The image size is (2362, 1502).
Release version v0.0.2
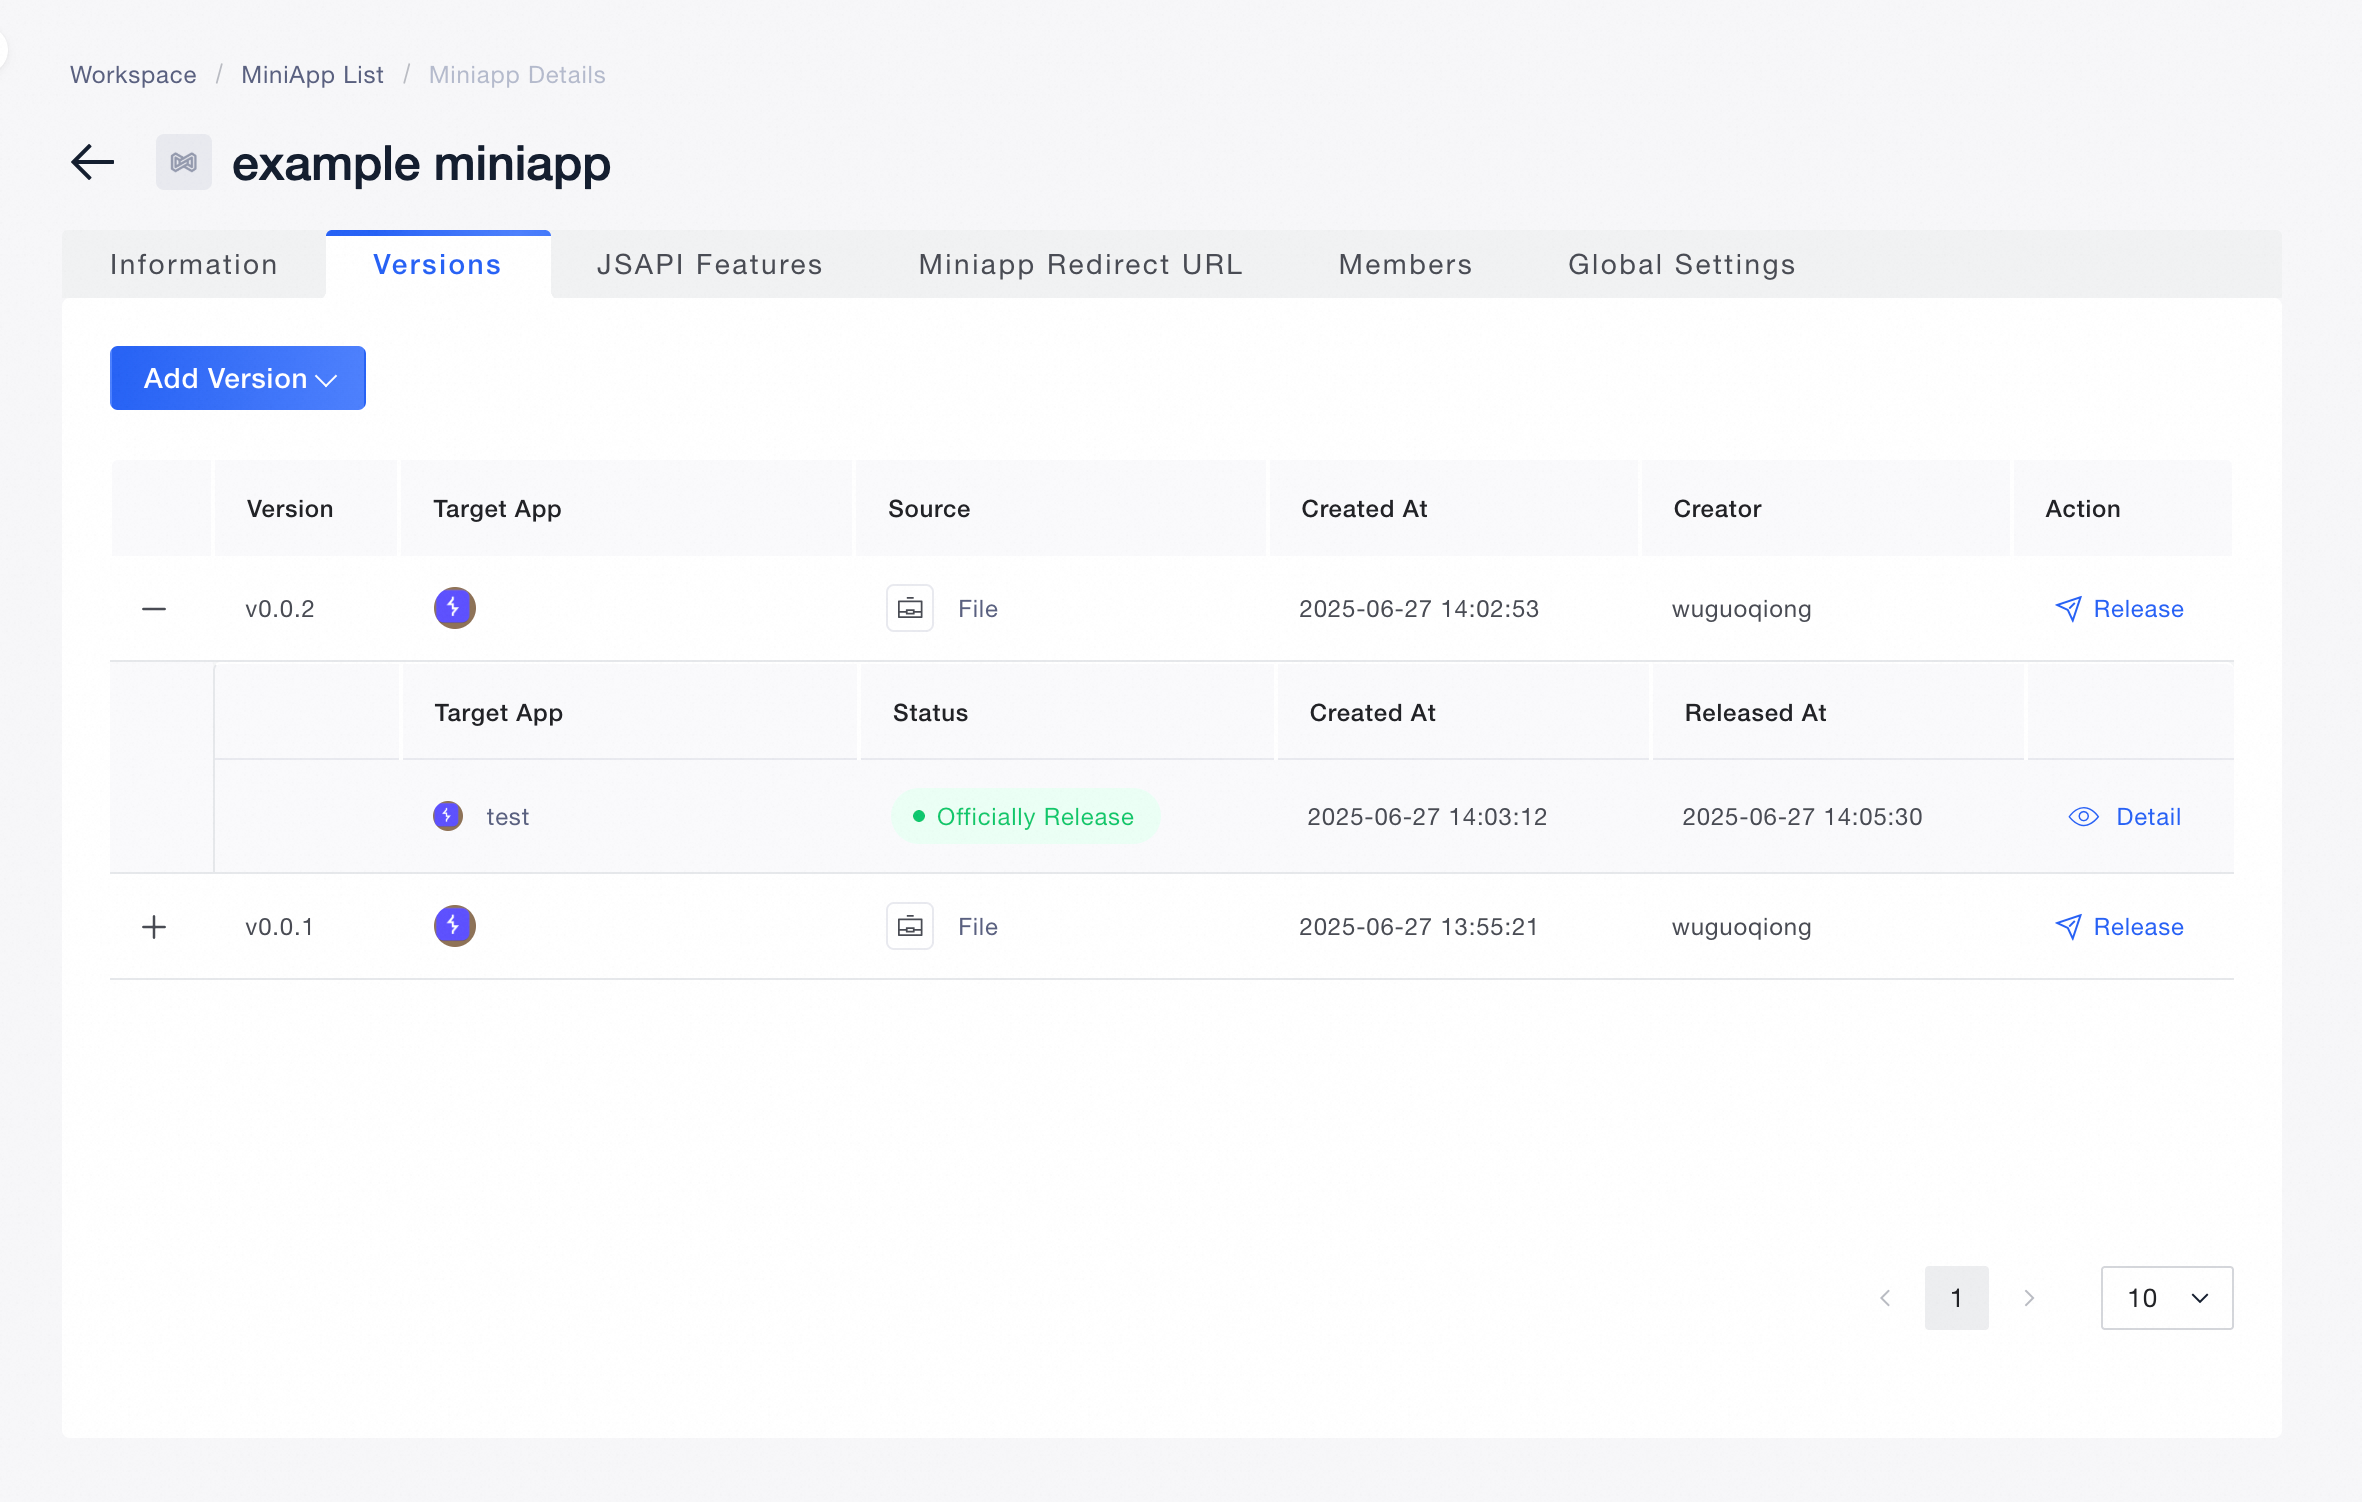tap(2120, 609)
